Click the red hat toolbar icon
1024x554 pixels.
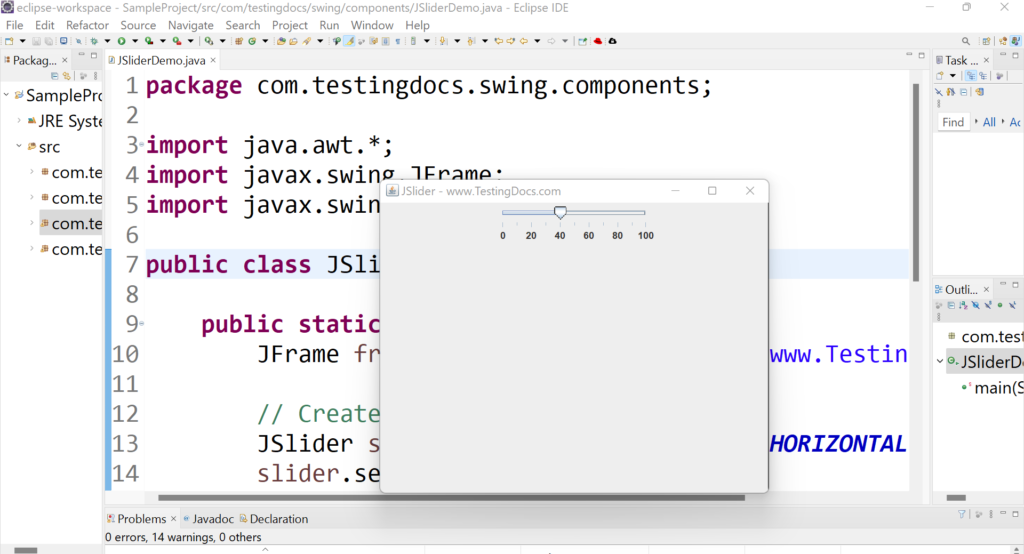coord(598,41)
